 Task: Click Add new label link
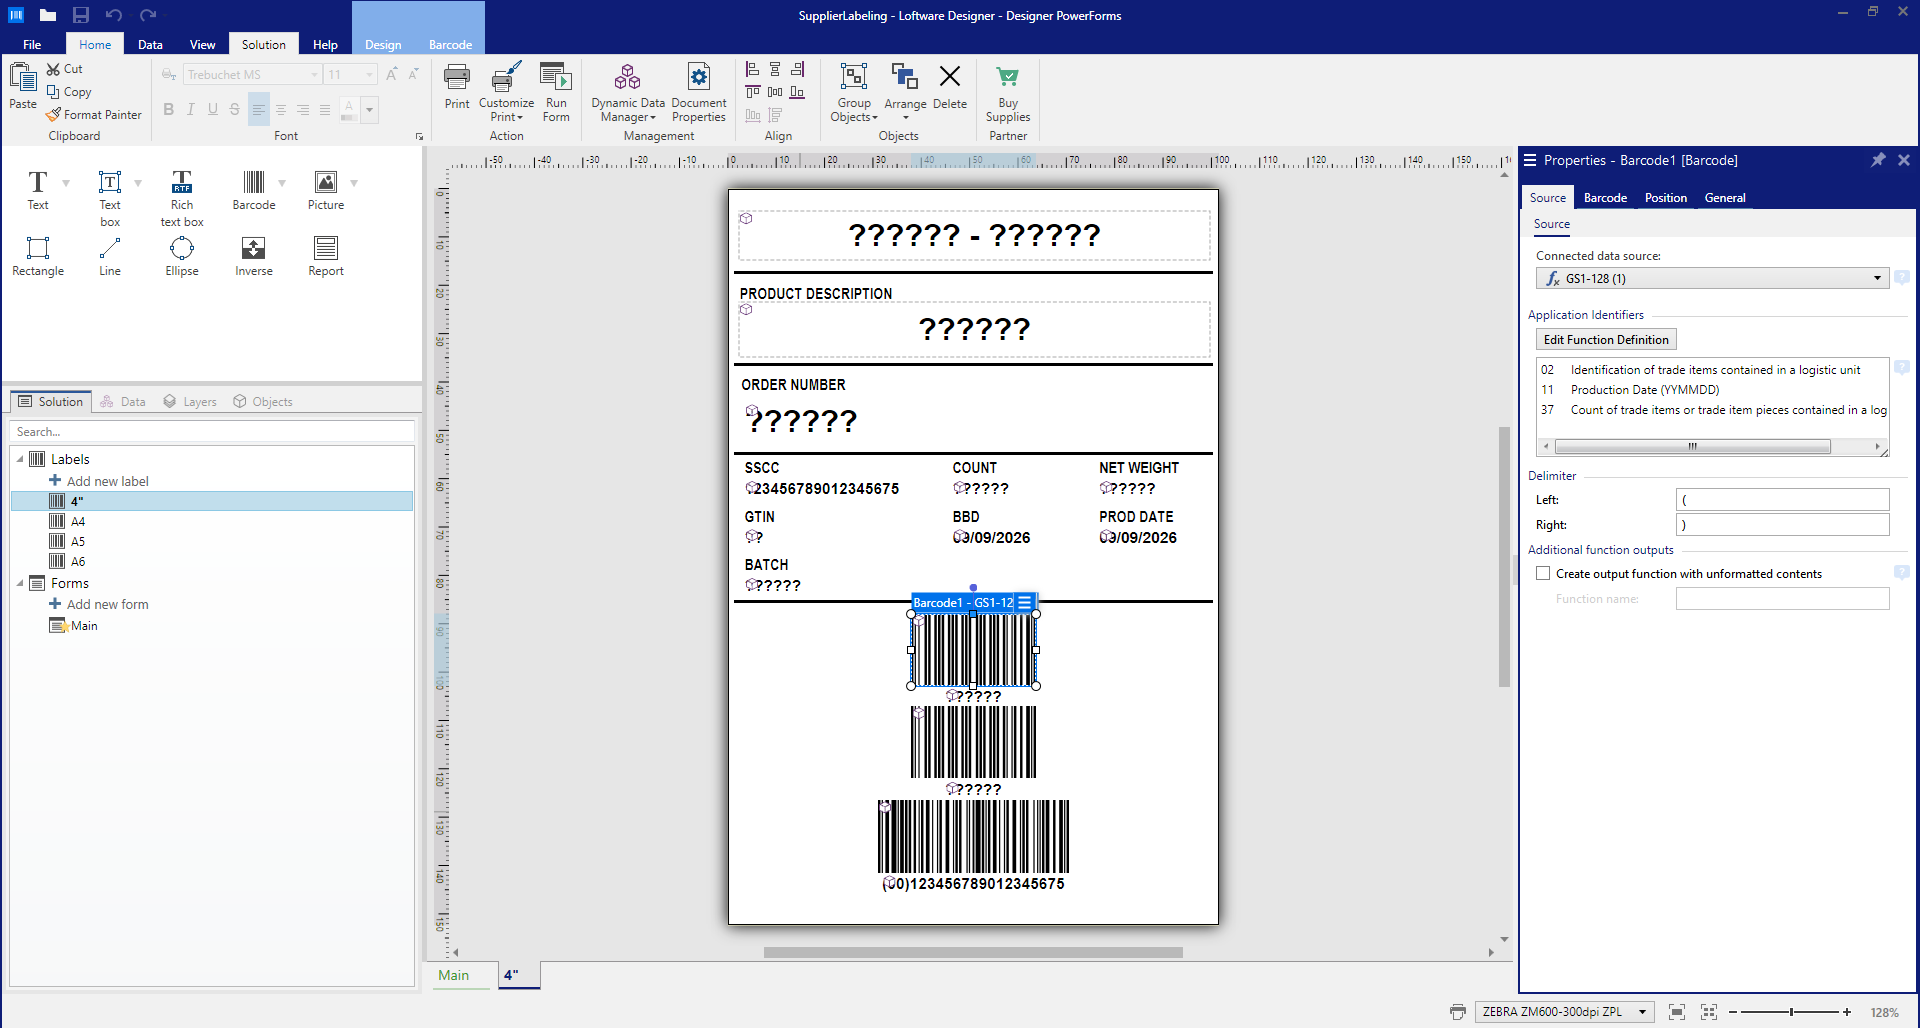pos(107,481)
